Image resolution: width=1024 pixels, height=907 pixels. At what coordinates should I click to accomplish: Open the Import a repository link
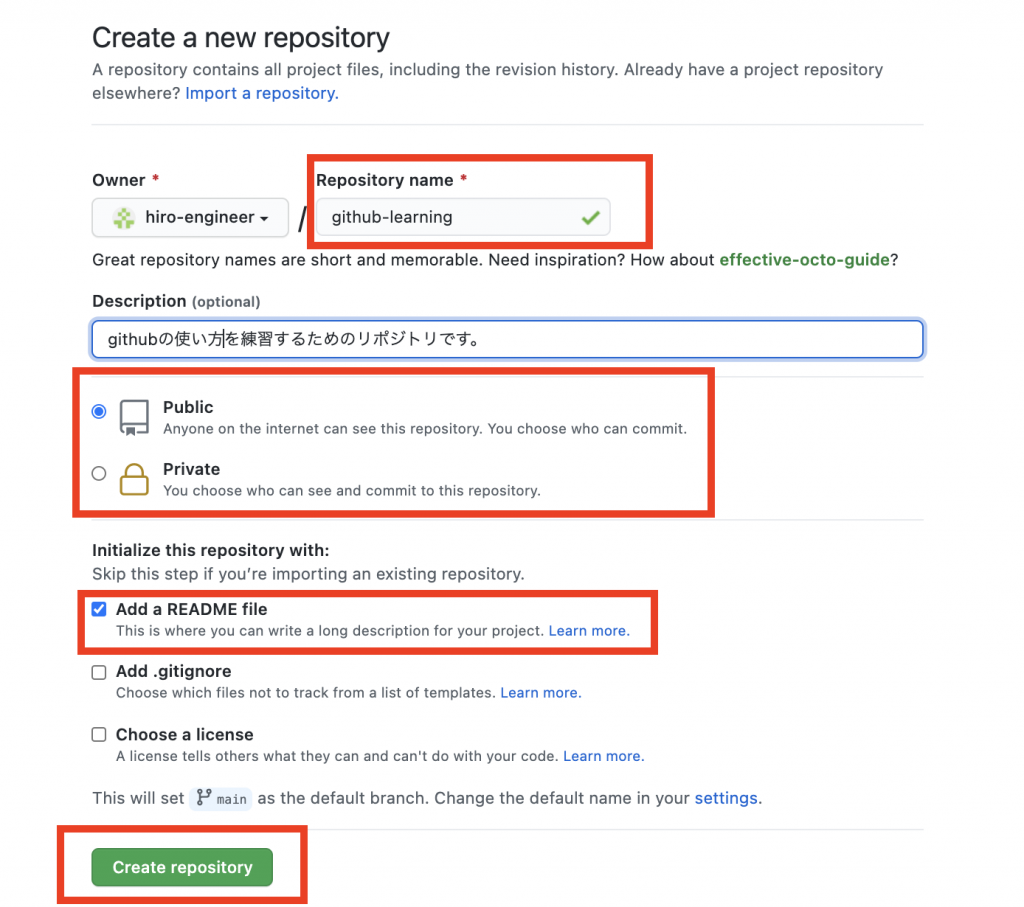click(262, 93)
